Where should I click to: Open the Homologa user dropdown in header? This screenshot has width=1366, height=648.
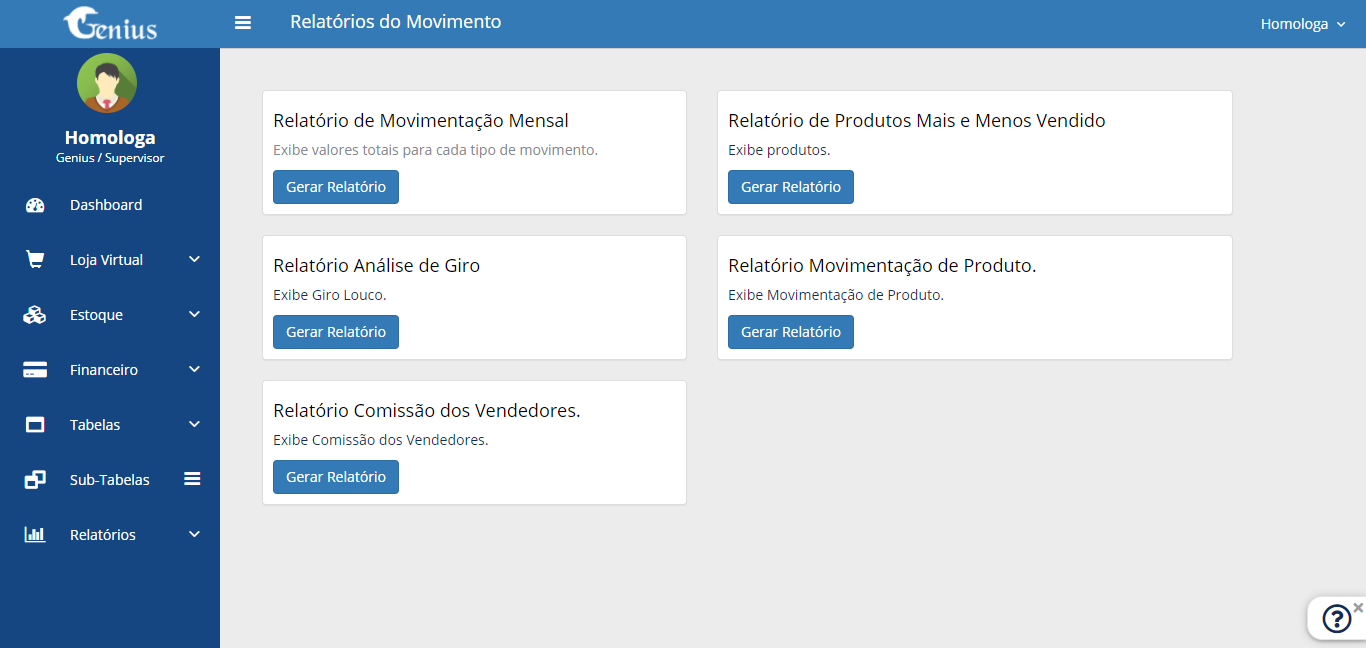pos(1302,24)
